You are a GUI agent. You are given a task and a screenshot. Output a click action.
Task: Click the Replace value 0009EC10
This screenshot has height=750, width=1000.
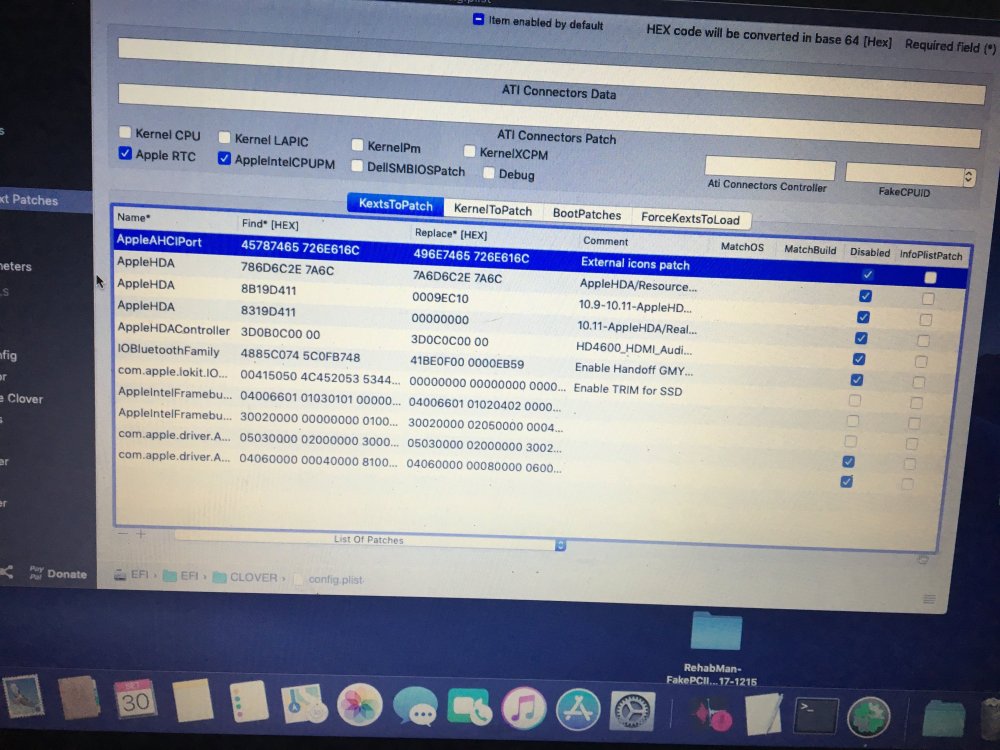pos(440,298)
